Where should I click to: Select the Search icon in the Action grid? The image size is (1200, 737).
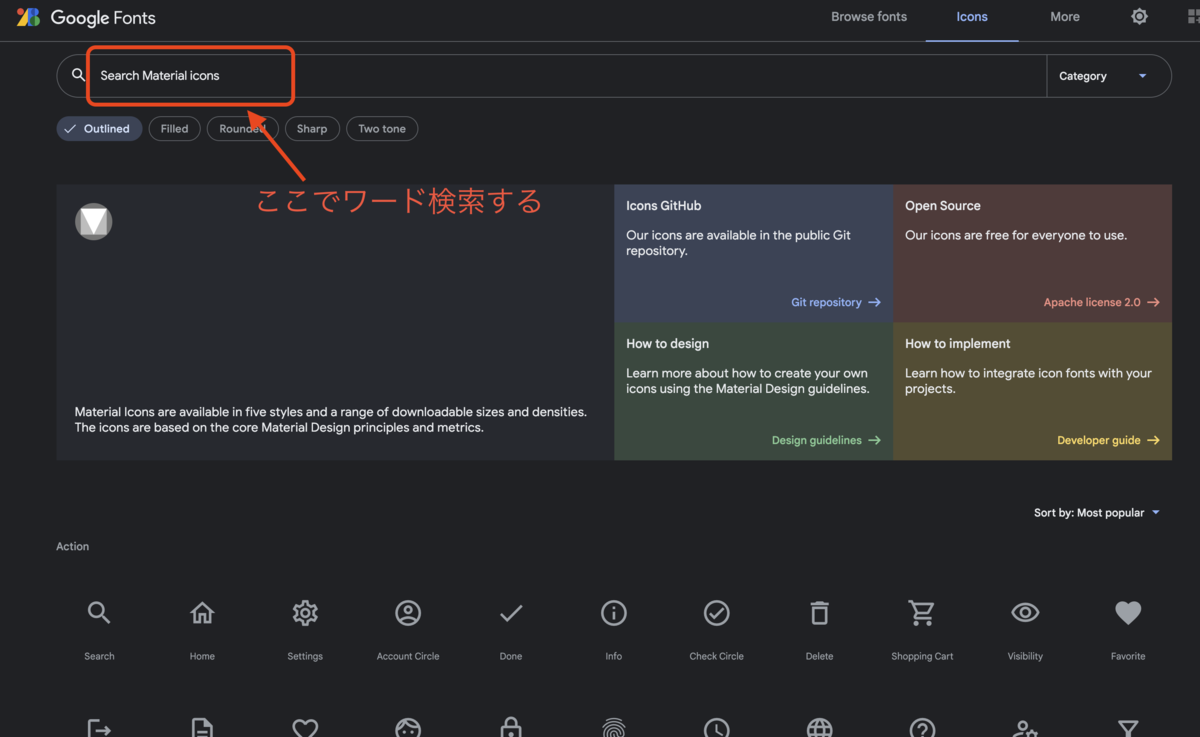point(99,613)
